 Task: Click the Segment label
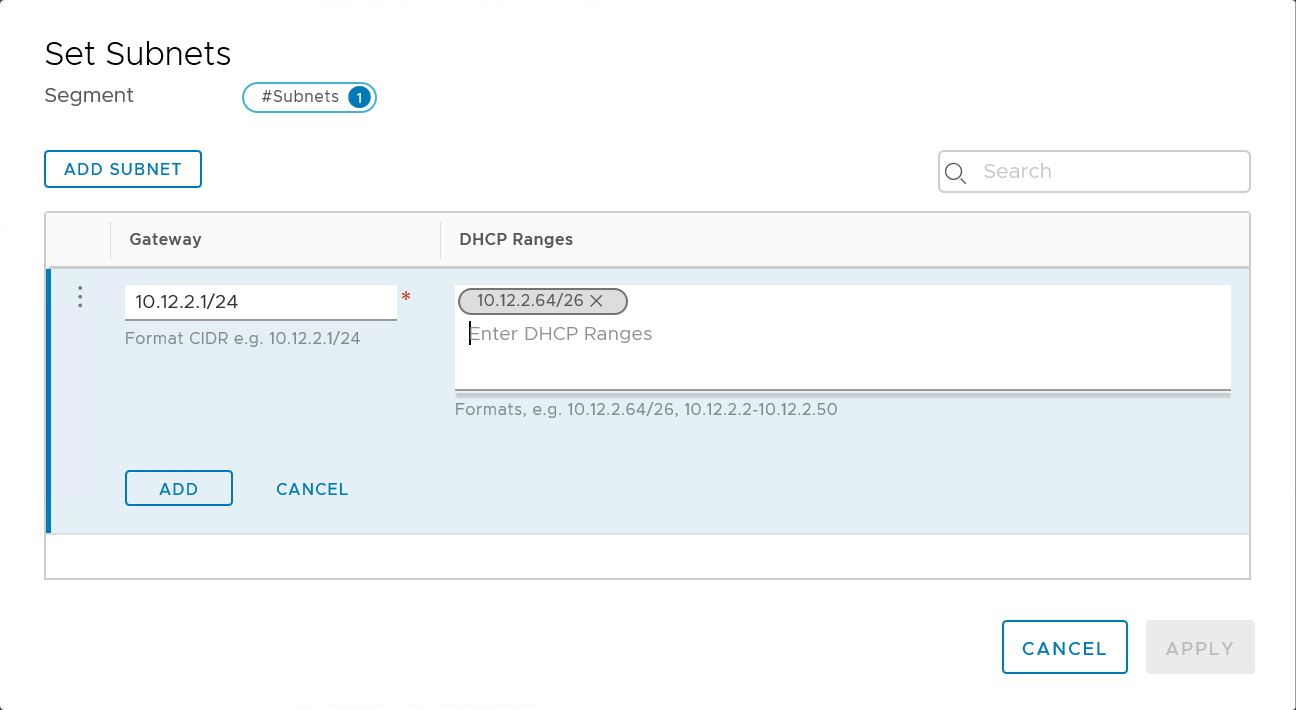[89, 96]
